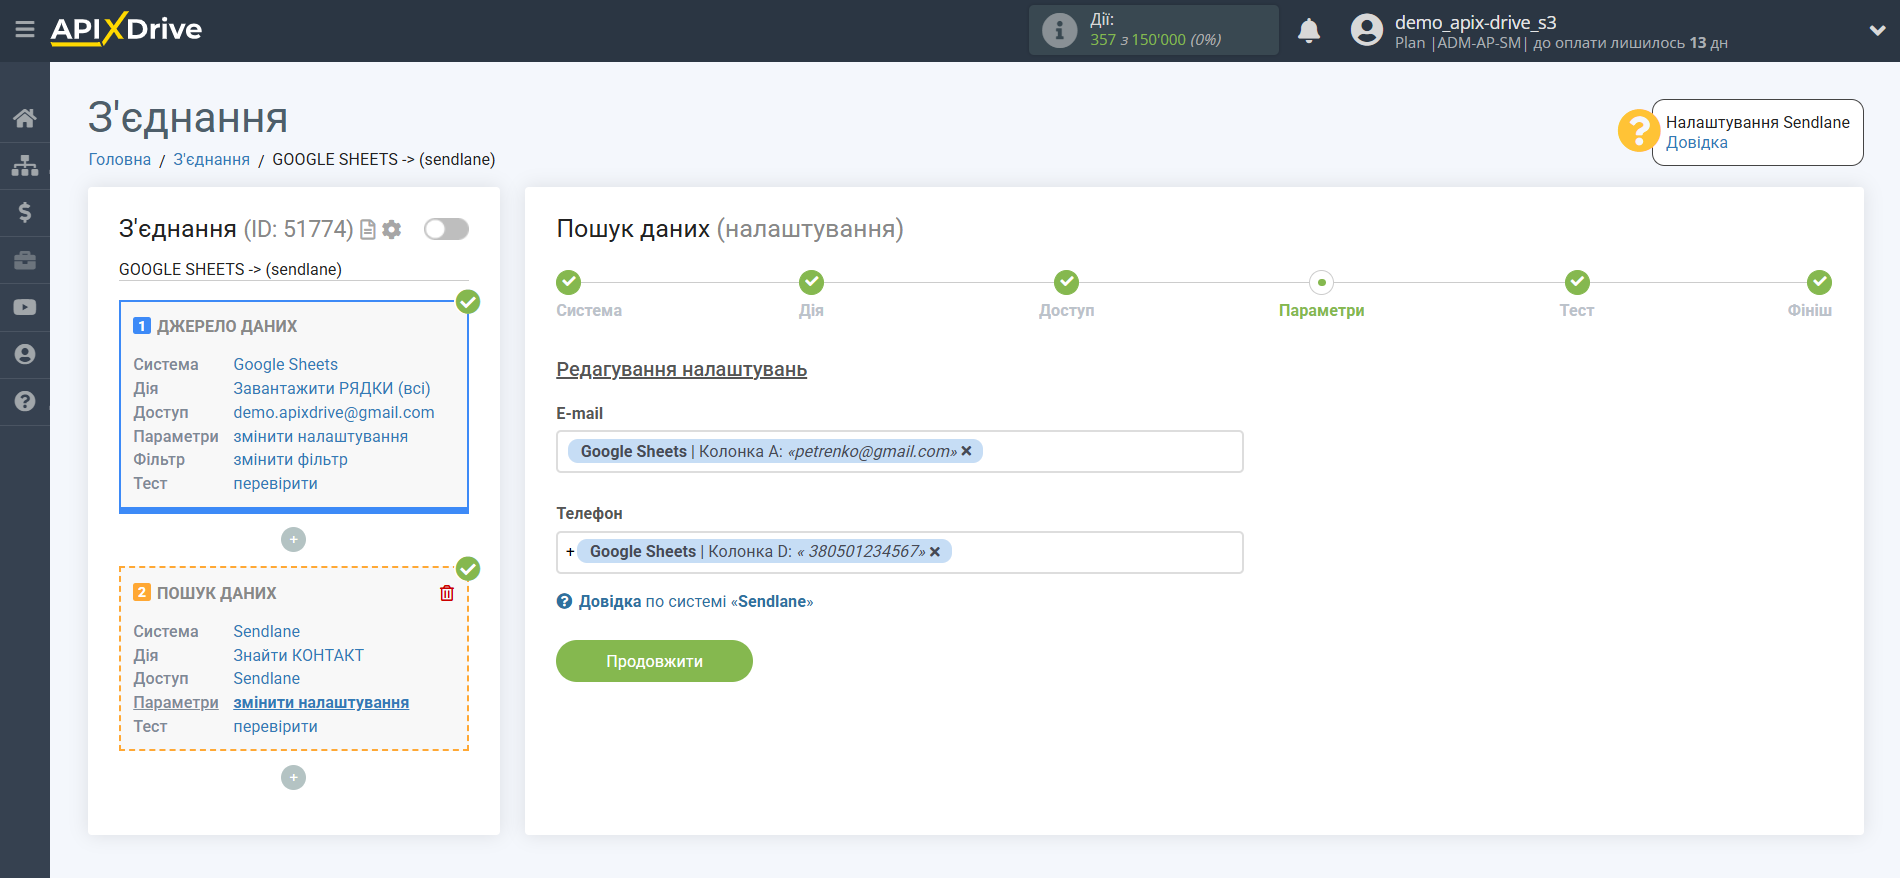Click the help icon near Sendlane reference
Screen dimensions: 1900x878
[564, 602]
